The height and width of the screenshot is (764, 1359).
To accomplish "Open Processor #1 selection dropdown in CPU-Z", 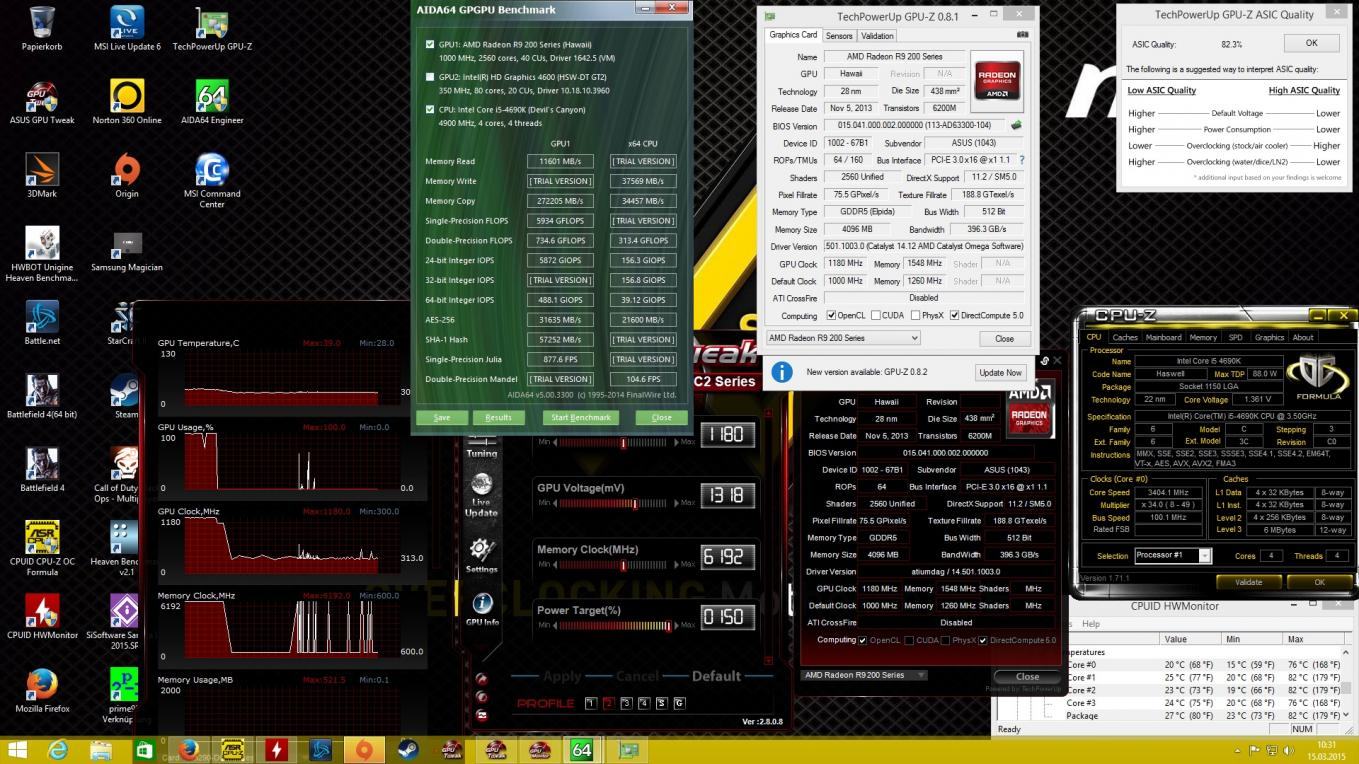I will click(1170, 556).
